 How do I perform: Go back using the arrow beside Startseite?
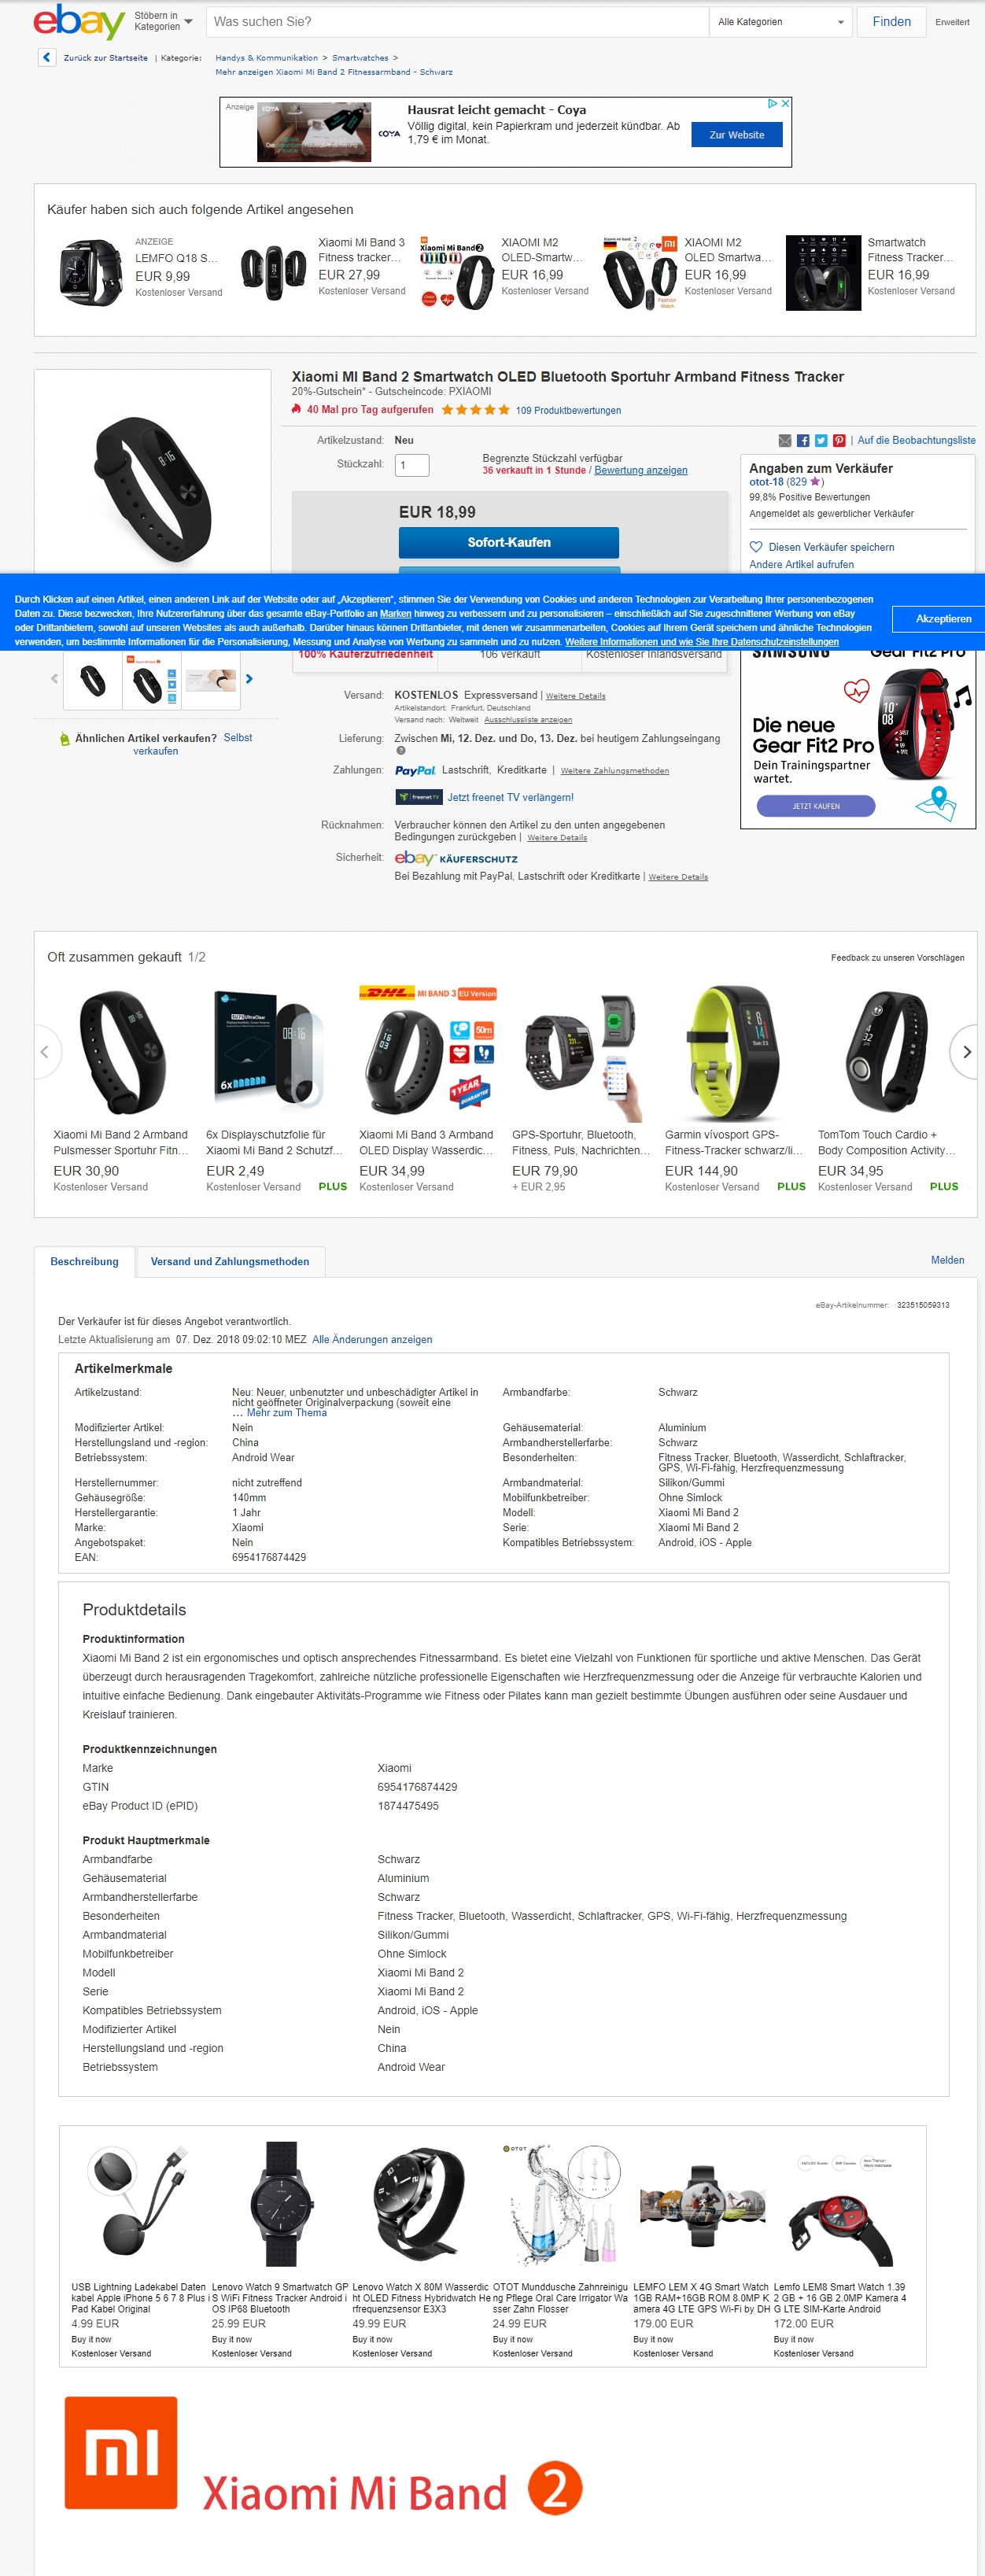click(47, 58)
